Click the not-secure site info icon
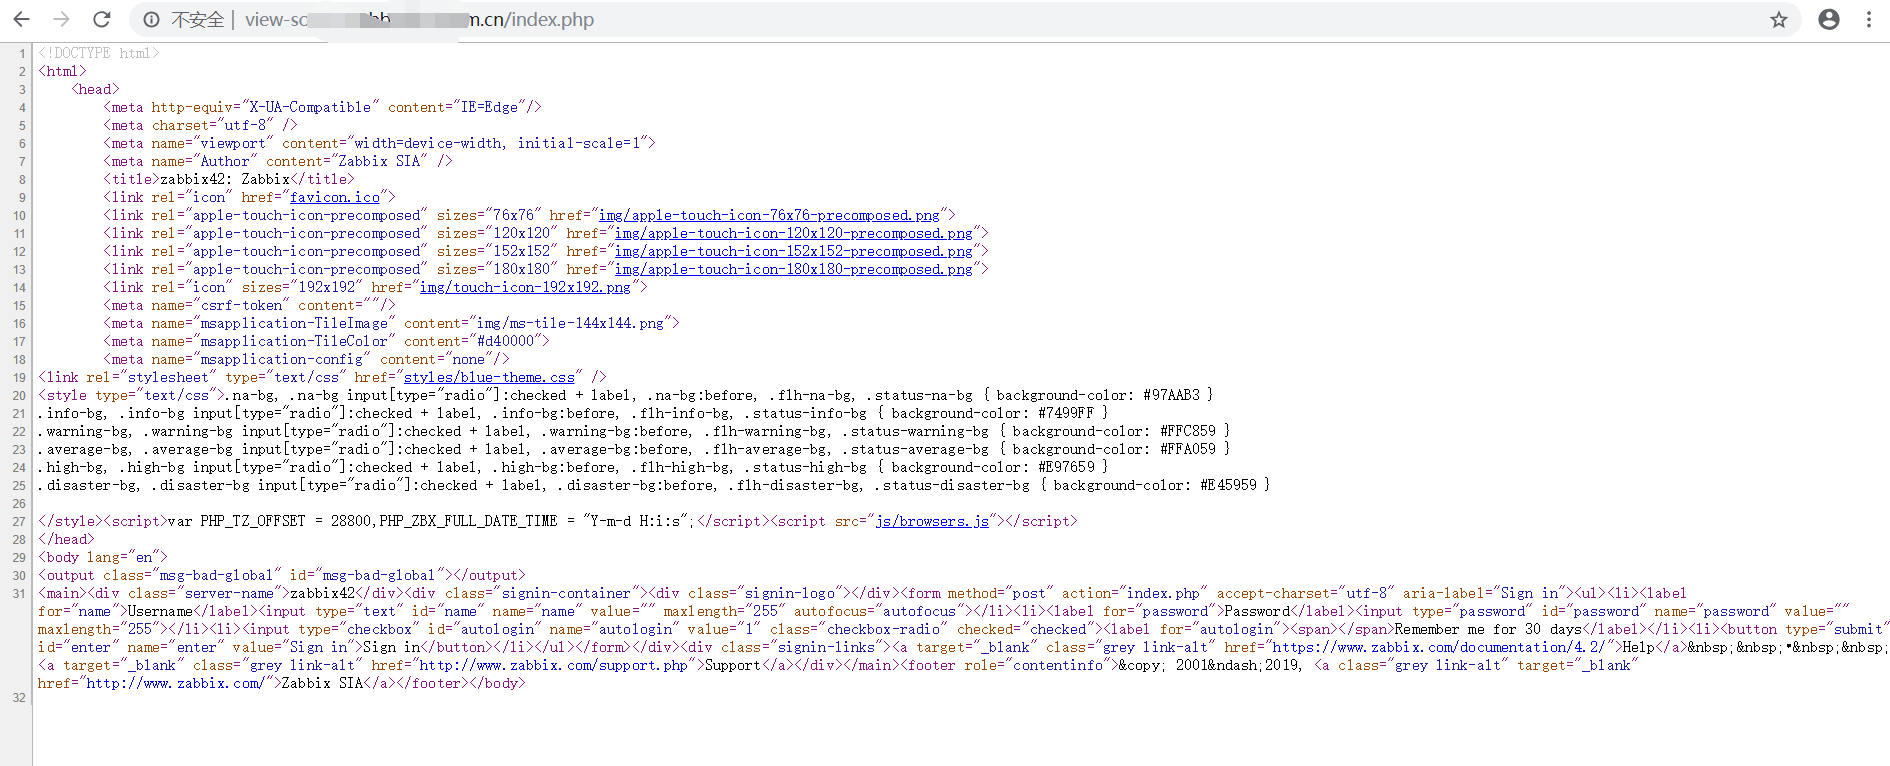Image resolution: width=1890 pixels, height=766 pixels. 151,20
